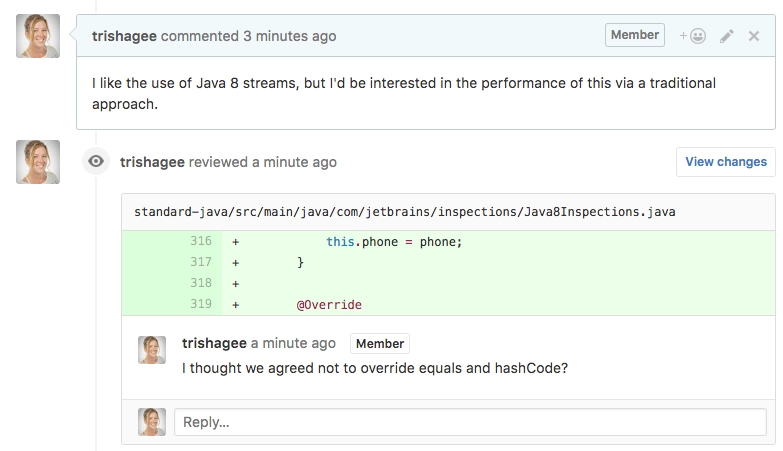Screen dimensions: 783x451
Task: Select line number 316 in the diff
Action: 201,241
